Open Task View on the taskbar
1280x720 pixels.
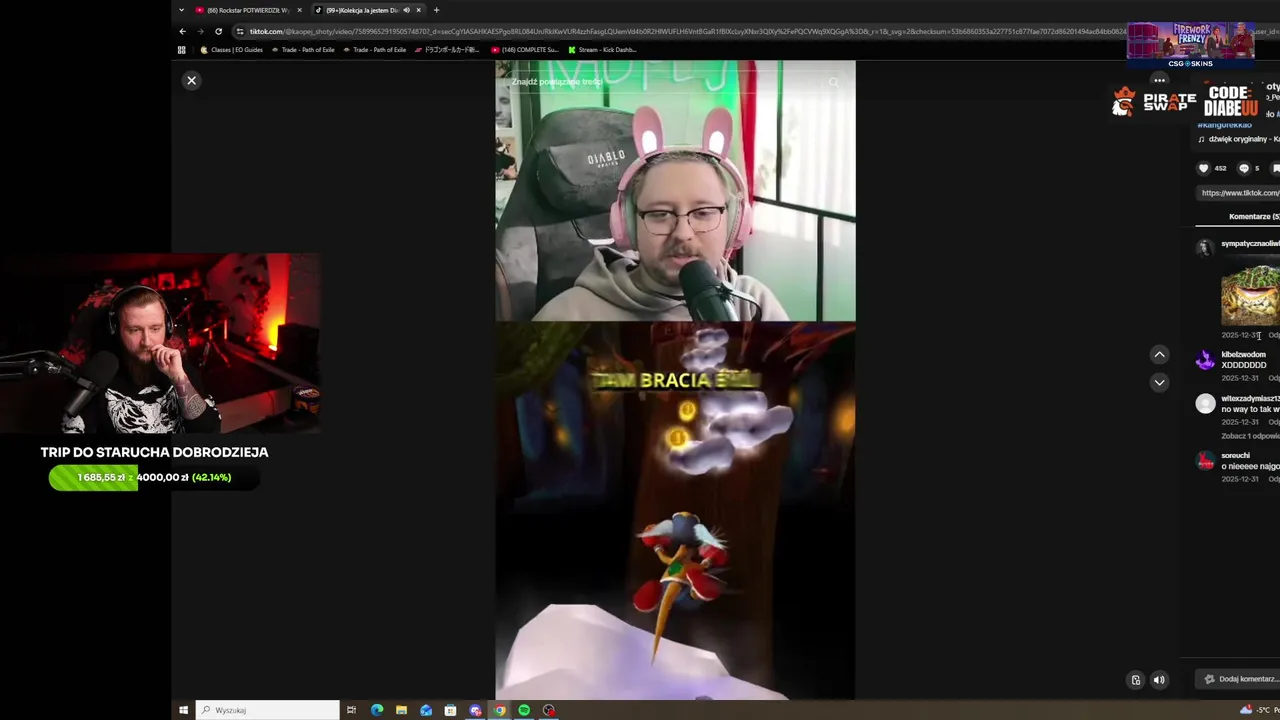coord(351,710)
